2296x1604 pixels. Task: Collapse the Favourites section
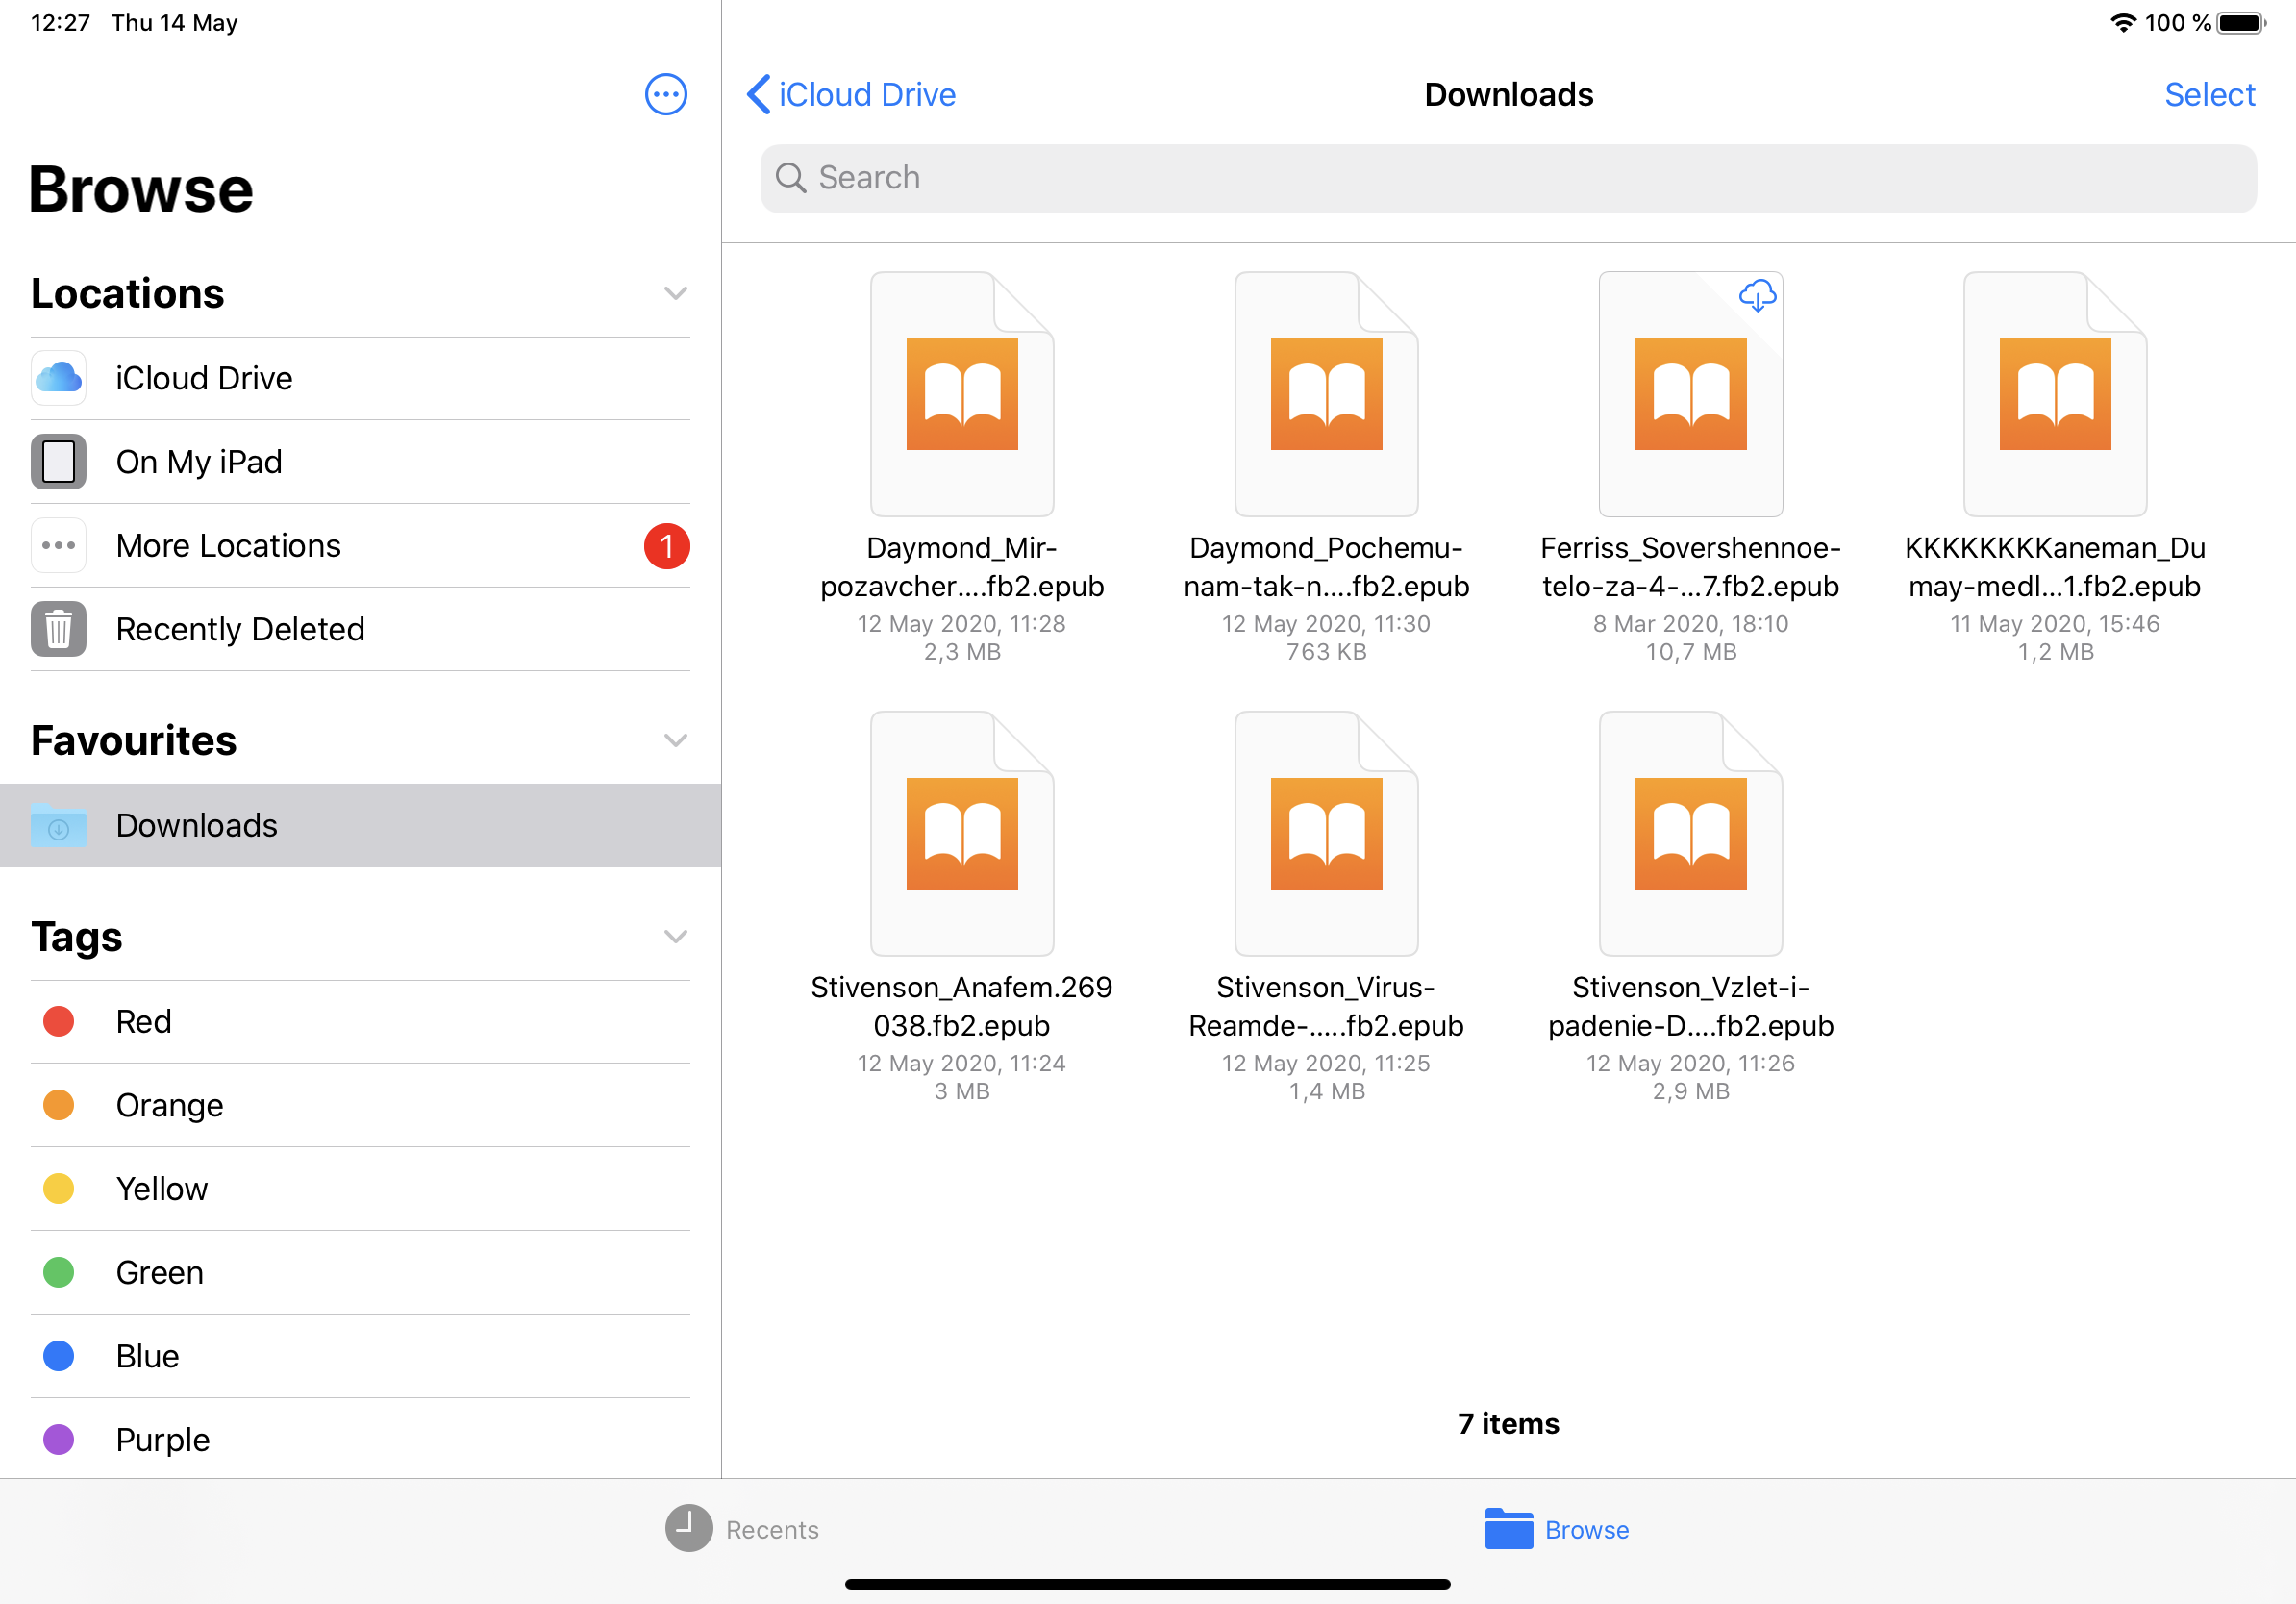tap(676, 741)
